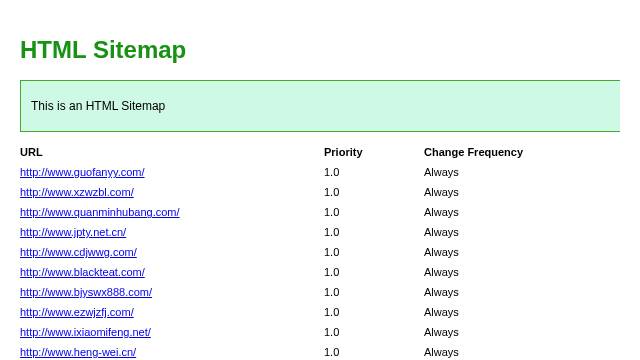This screenshot has width=640, height=360.
Task: Open the guofanyy.com link
Action: [82, 172]
